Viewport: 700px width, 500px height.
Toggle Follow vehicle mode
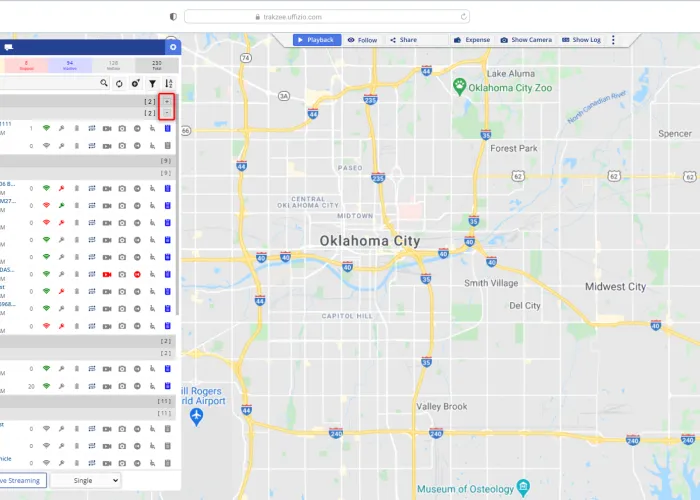362,40
